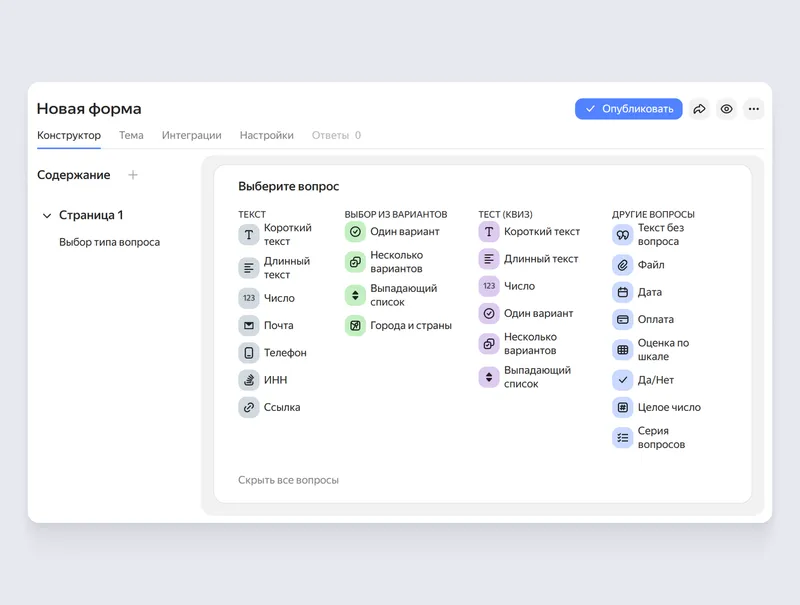Image resolution: width=800 pixels, height=605 pixels.
Task: Pick the Телефон question type icon
Action: coord(249,352)
